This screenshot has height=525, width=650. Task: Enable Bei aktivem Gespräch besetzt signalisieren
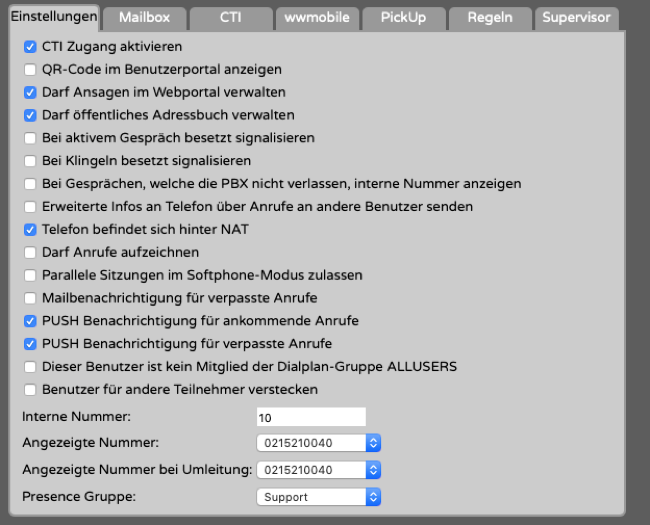[x=30, y=137]
